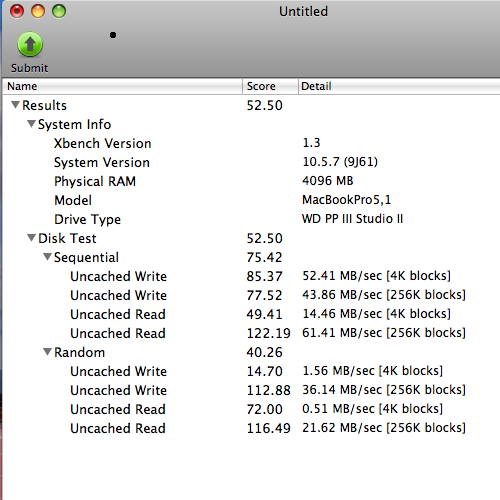Minimize the window with yellow button
This screenshot has height=500, width=500.
coord(38,11)
